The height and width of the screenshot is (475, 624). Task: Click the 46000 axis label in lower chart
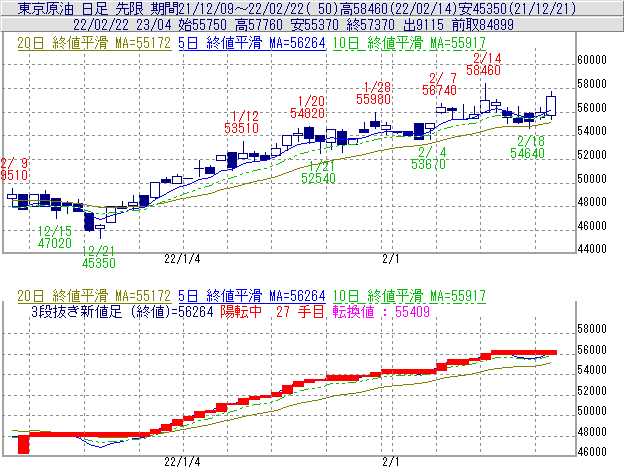pos(592,452)
